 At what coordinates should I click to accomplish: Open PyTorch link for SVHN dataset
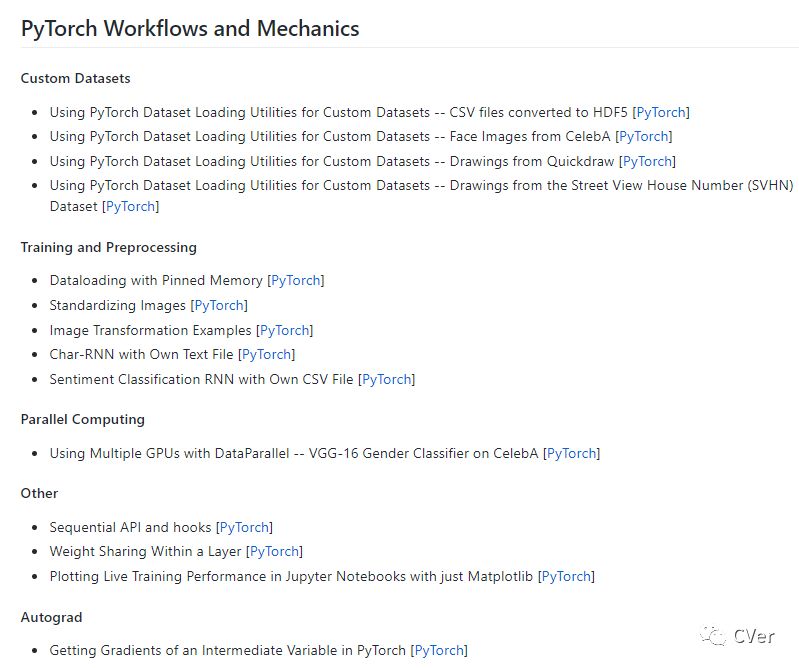[130, 206]
